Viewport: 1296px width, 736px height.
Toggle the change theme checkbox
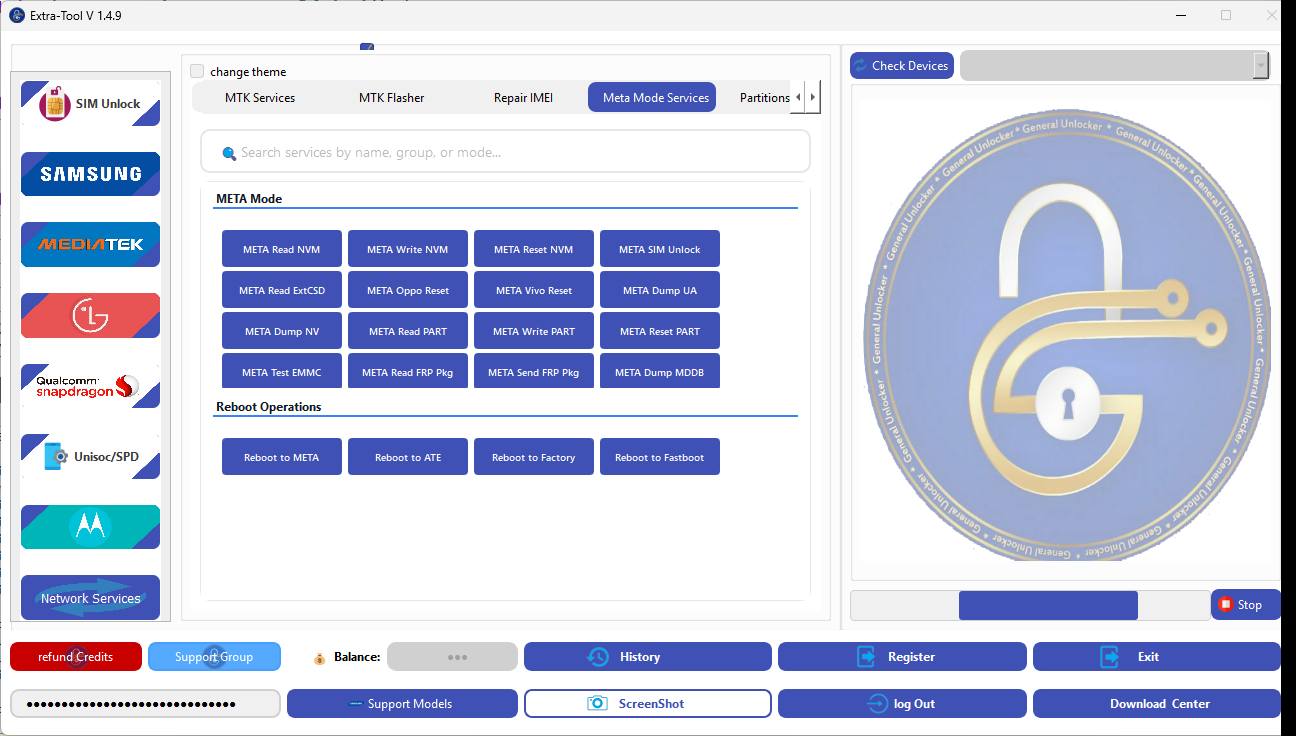tap(198, 72)
